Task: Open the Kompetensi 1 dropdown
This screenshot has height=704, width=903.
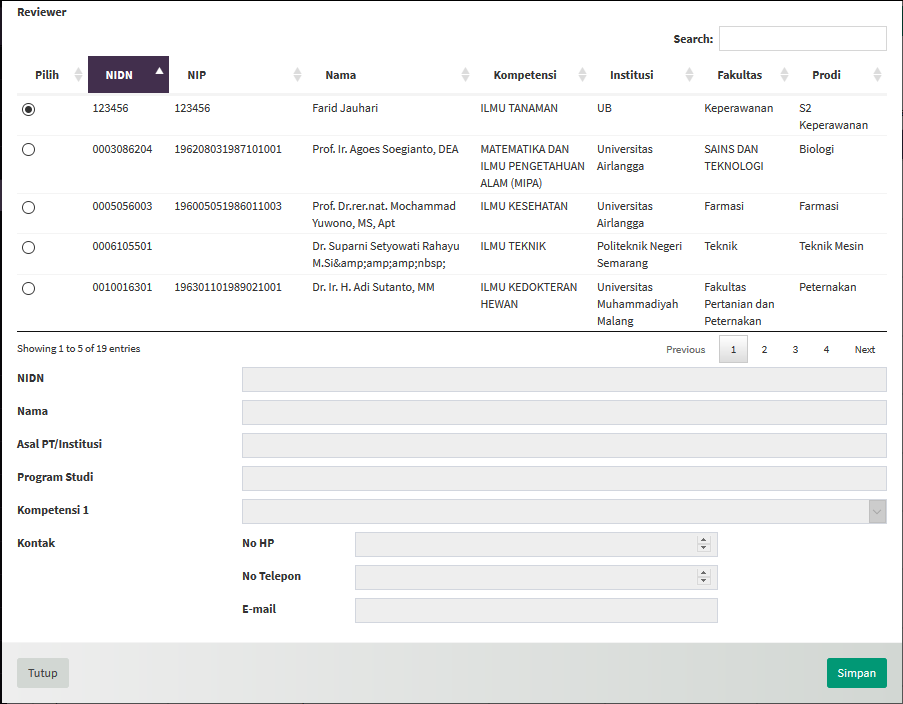Action: coord(564,512)
